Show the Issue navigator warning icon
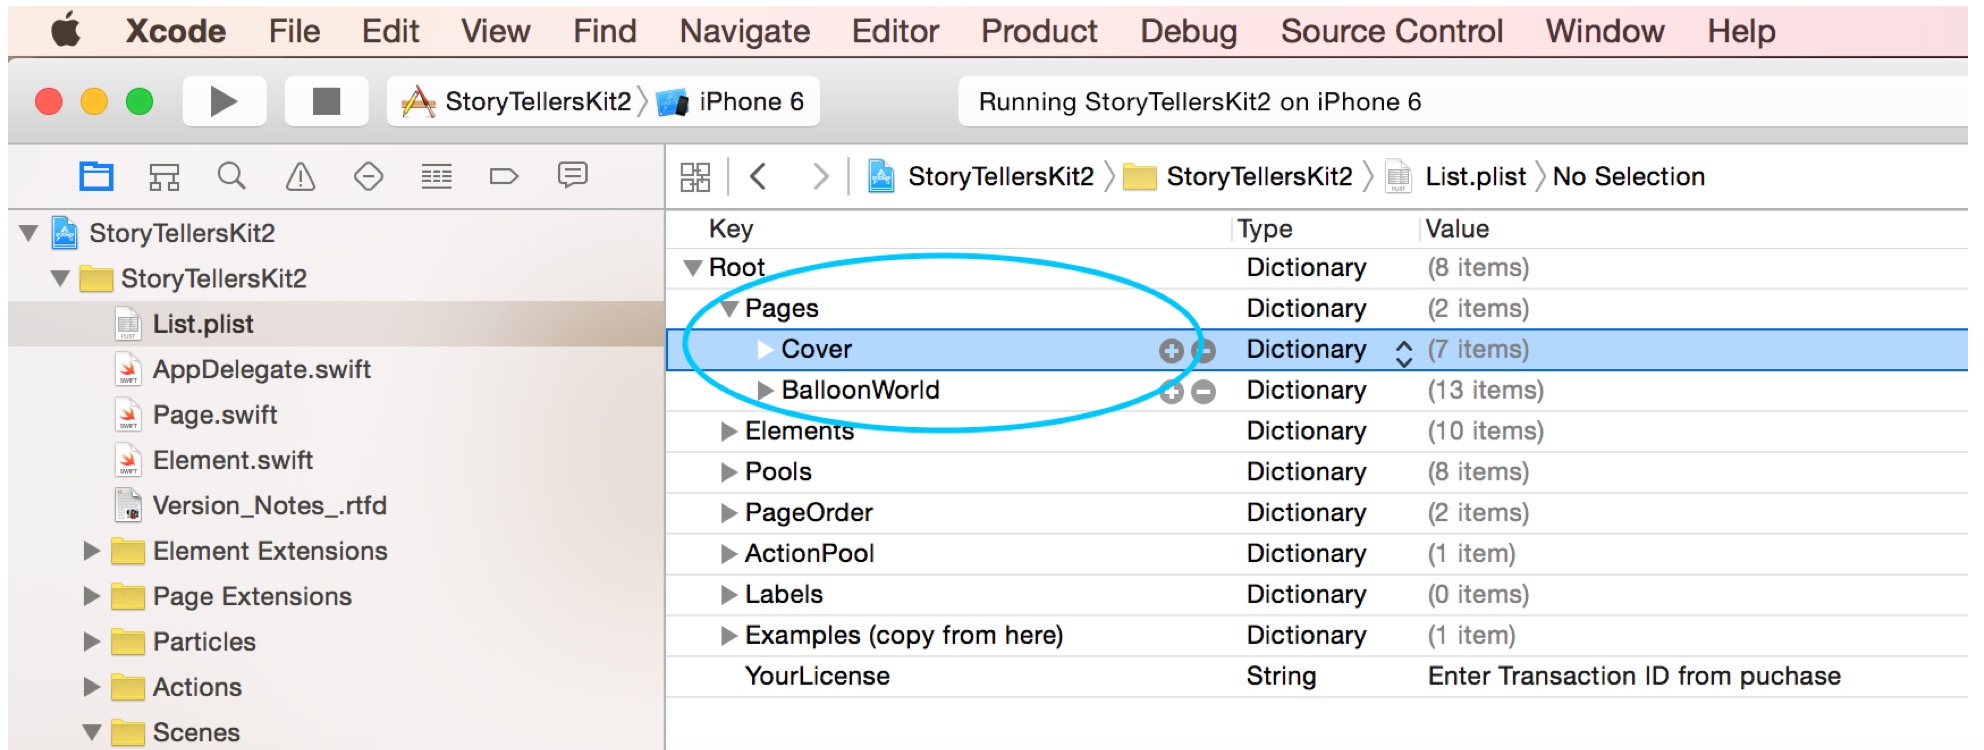 coord(300,177)
